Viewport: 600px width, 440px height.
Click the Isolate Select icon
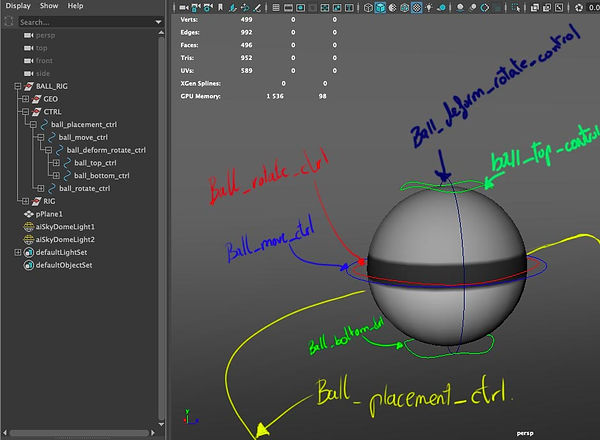[516, 7]
